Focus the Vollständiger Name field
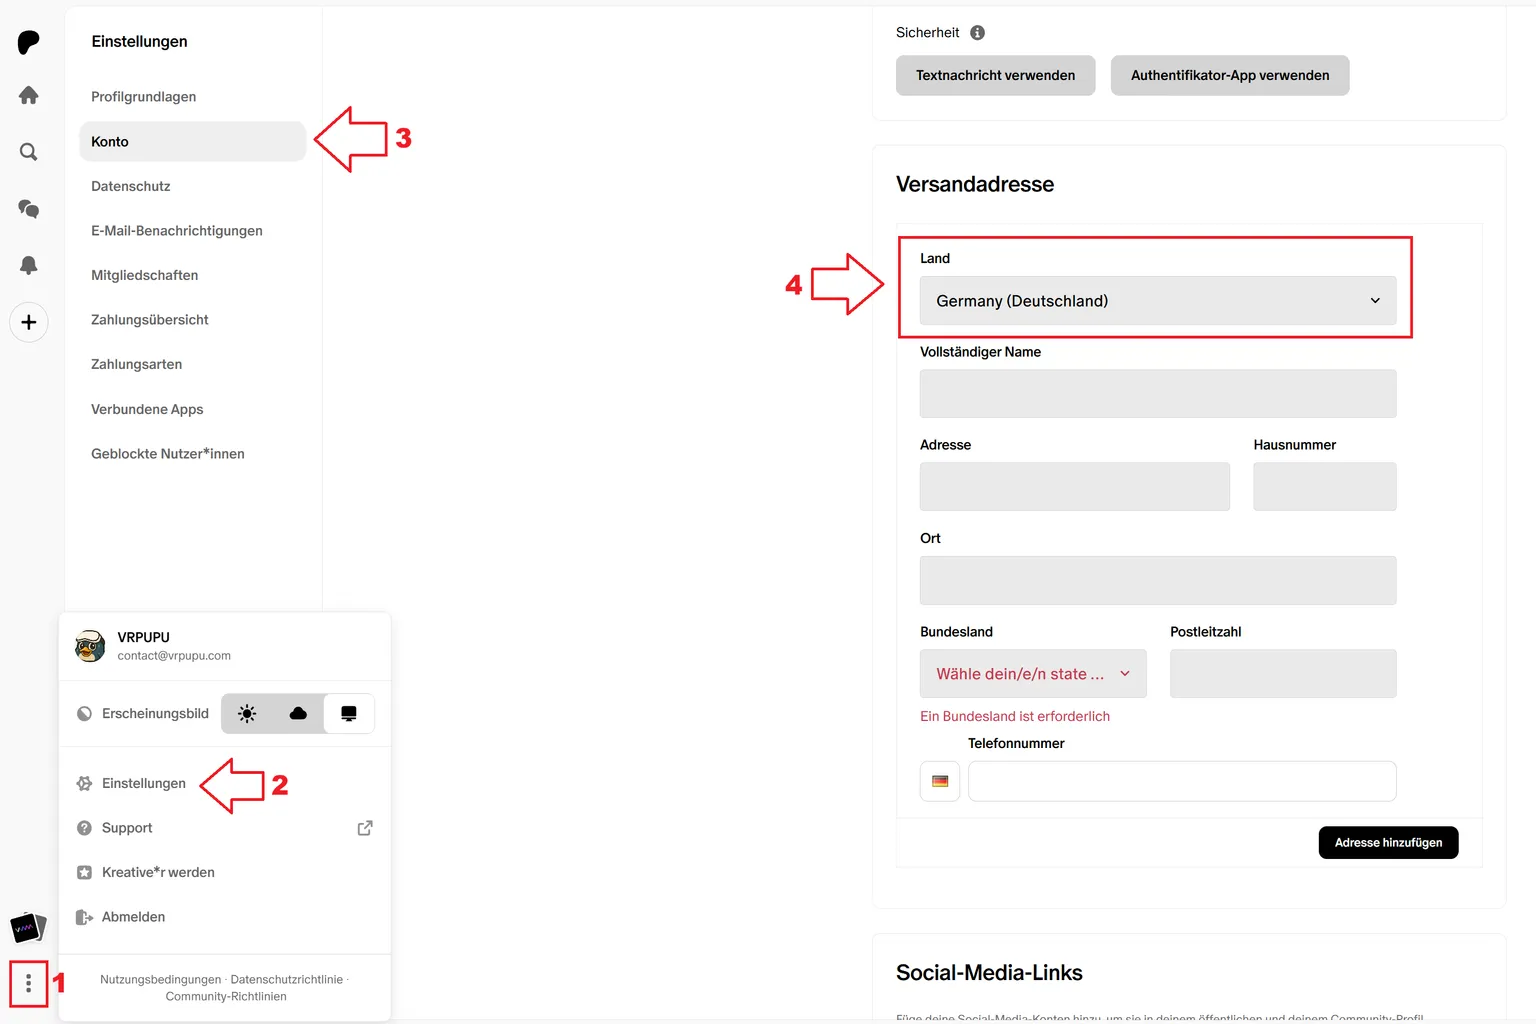The width and height of the screenshot is (1536, 1024). tap(1158, 394)
